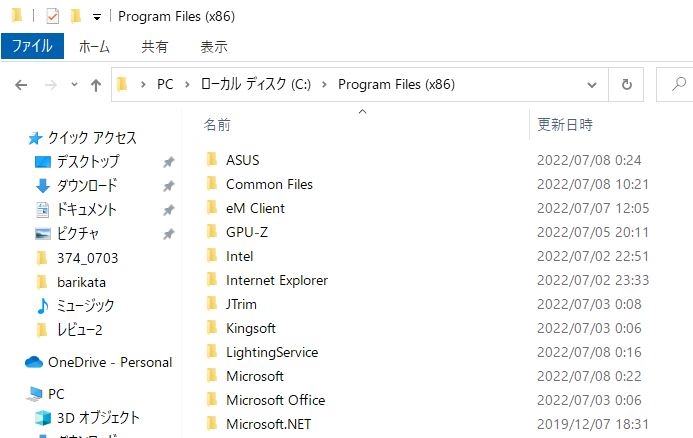Screen dimensions: 693x438
Task: Click the Back navigation arrow
Action: pyautogui.click(x=21, y=85)
